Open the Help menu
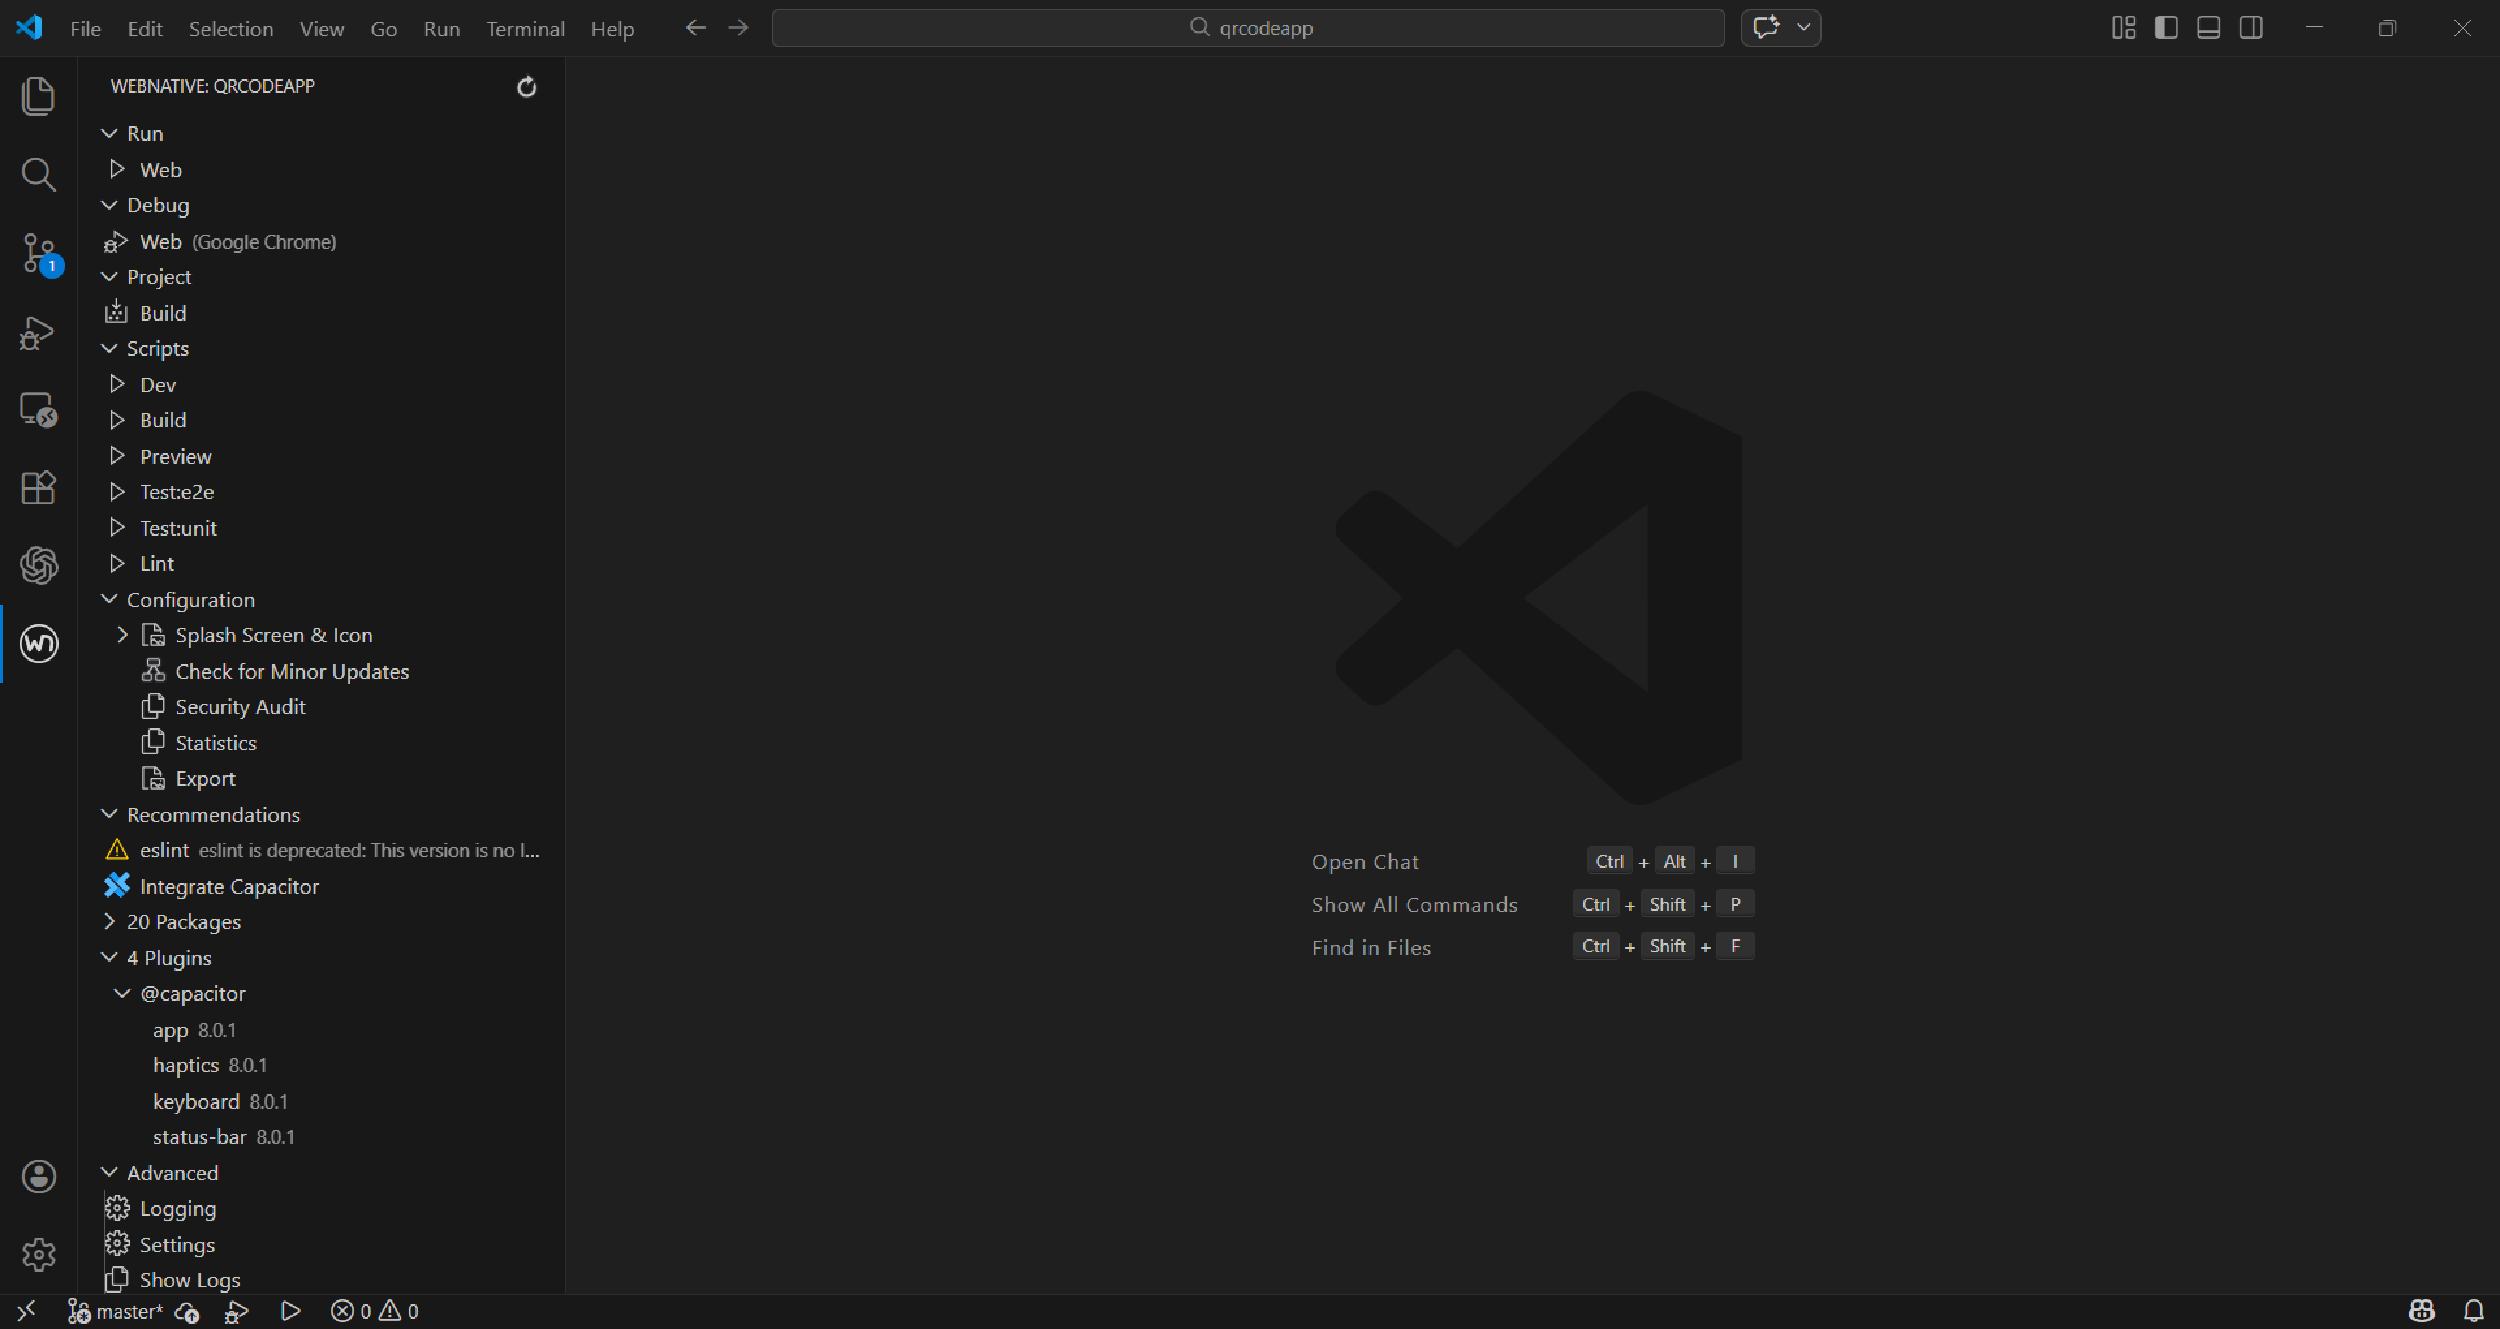 coord(612,28)
